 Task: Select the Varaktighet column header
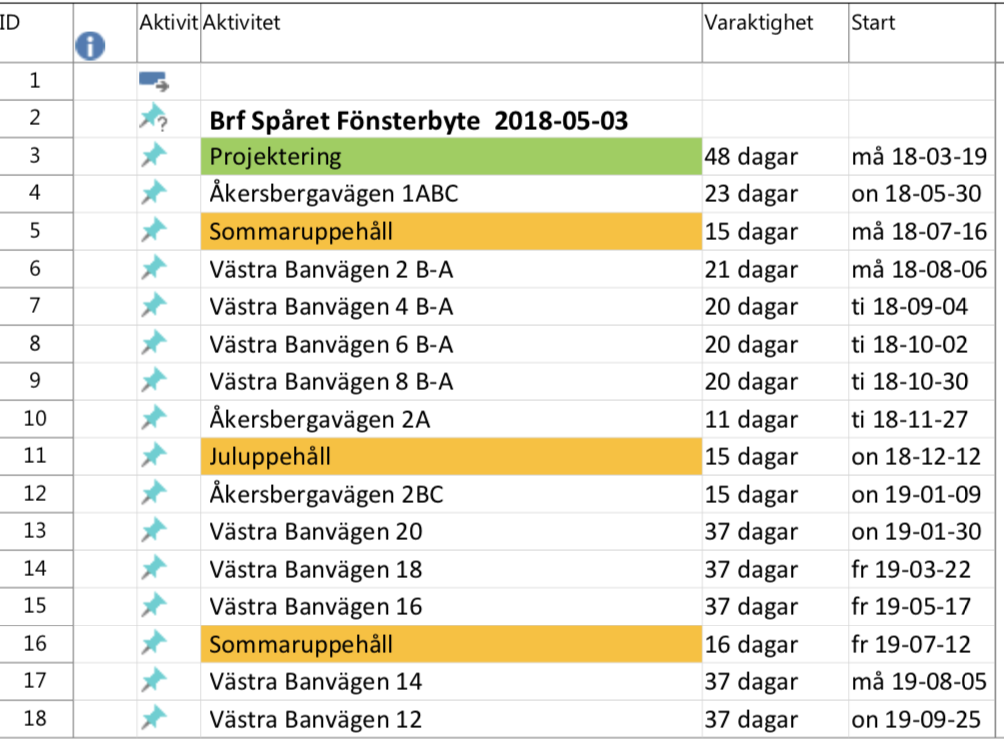point(759,23)
